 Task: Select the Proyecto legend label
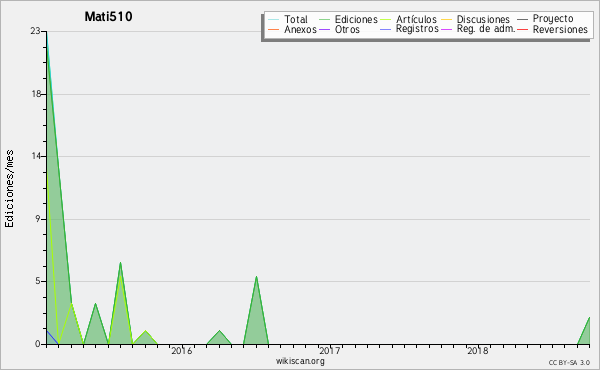coord(553,19)
